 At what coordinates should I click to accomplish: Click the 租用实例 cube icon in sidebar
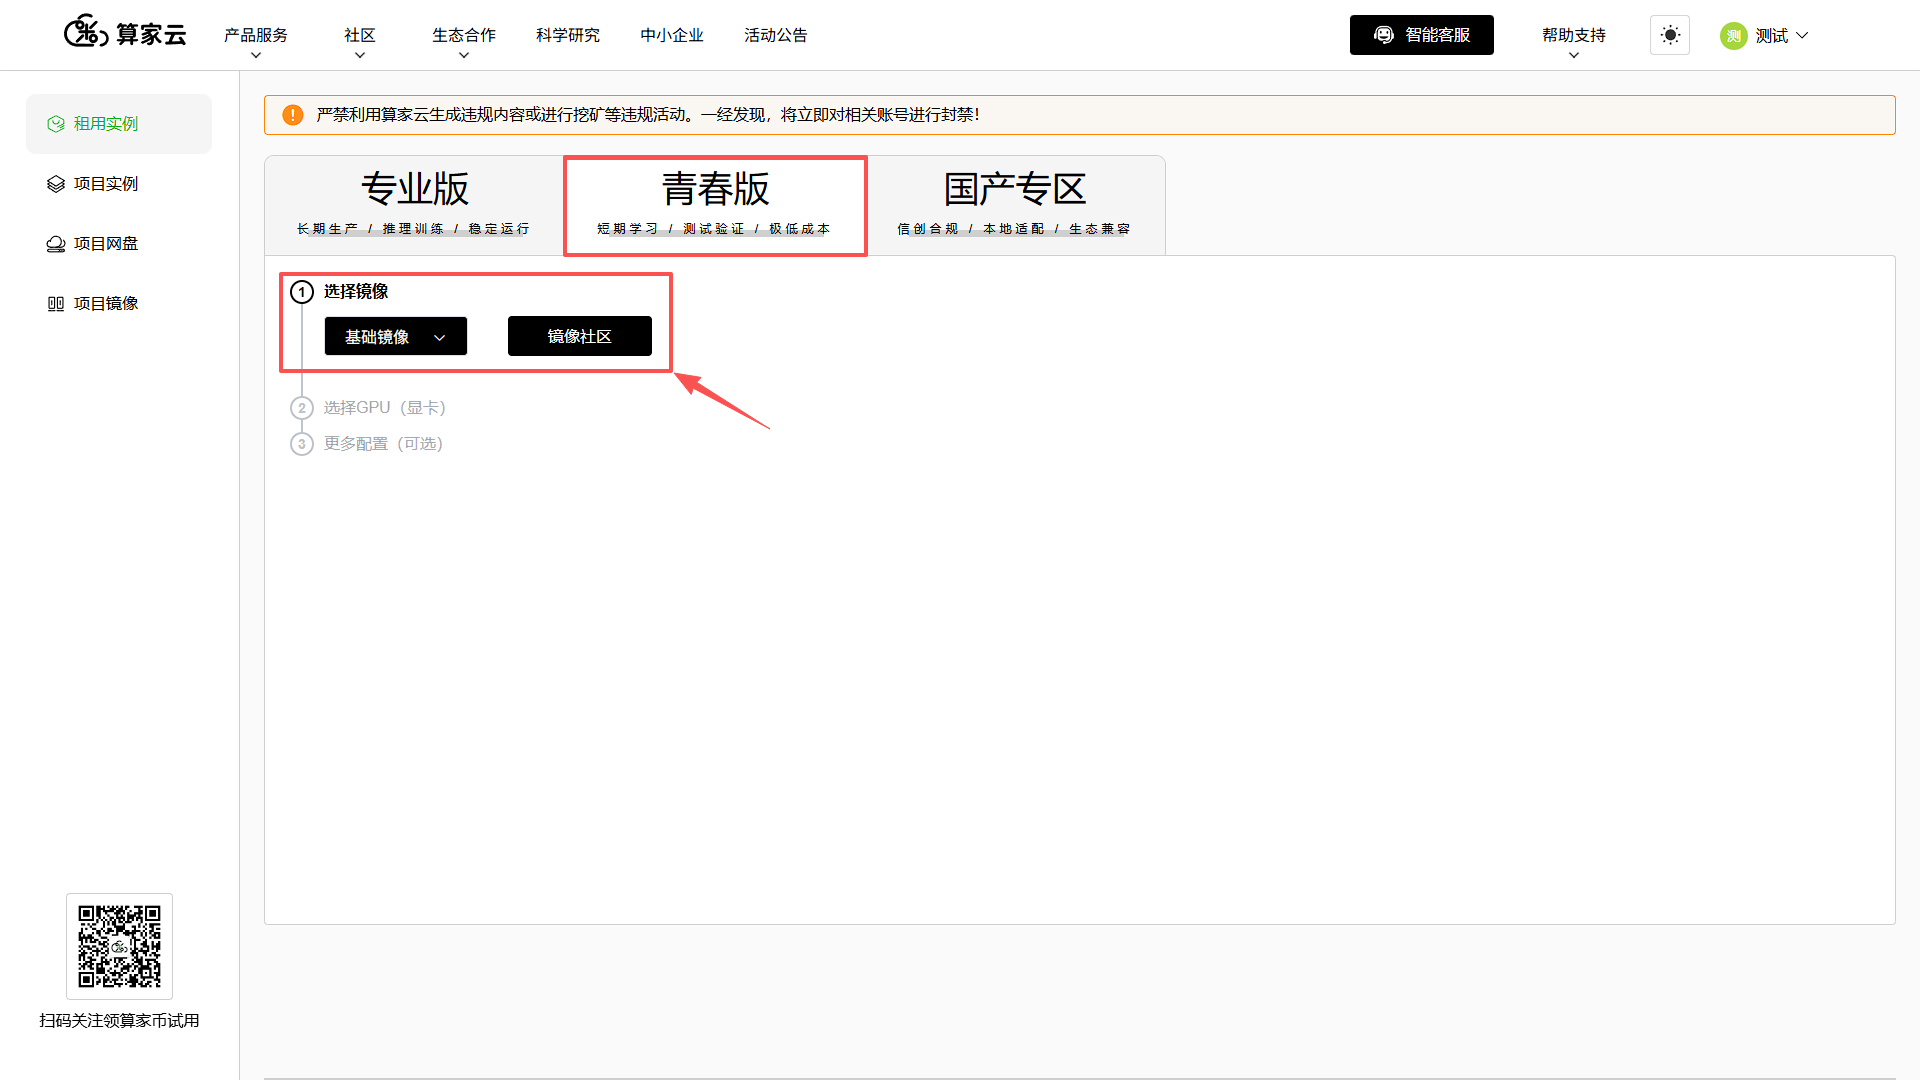[56, 124]
